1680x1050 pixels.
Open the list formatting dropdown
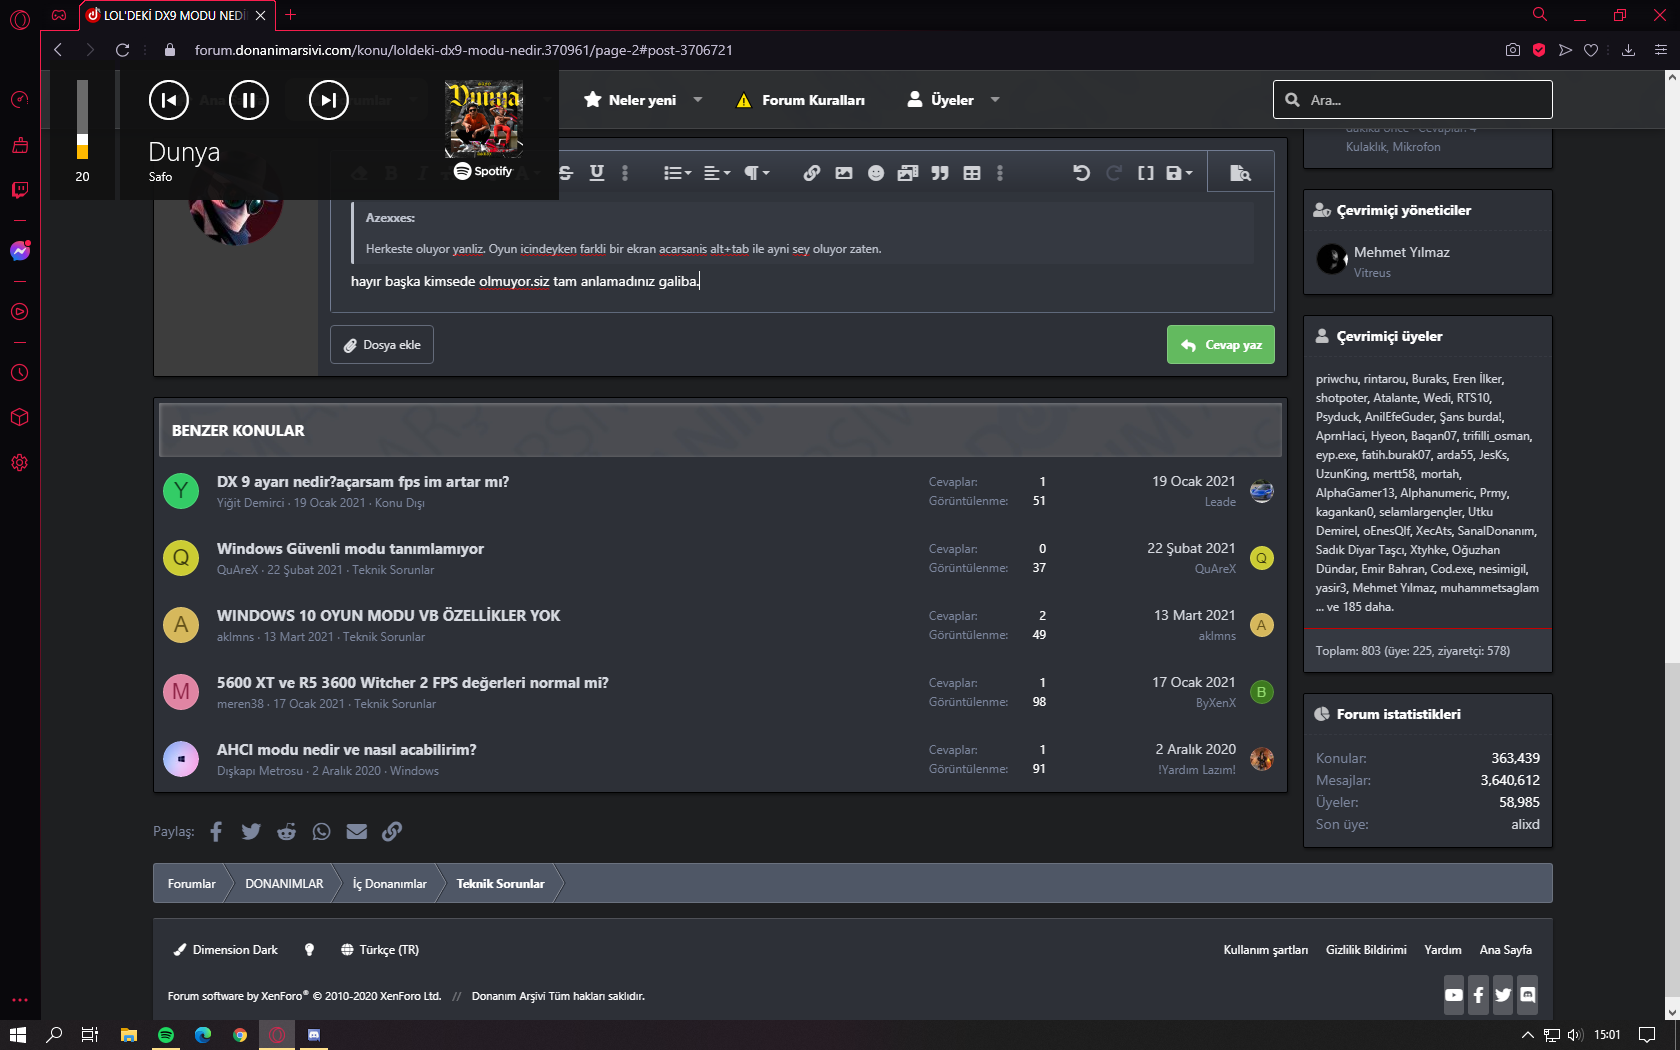pyautogui.click(x=677, y=173)
